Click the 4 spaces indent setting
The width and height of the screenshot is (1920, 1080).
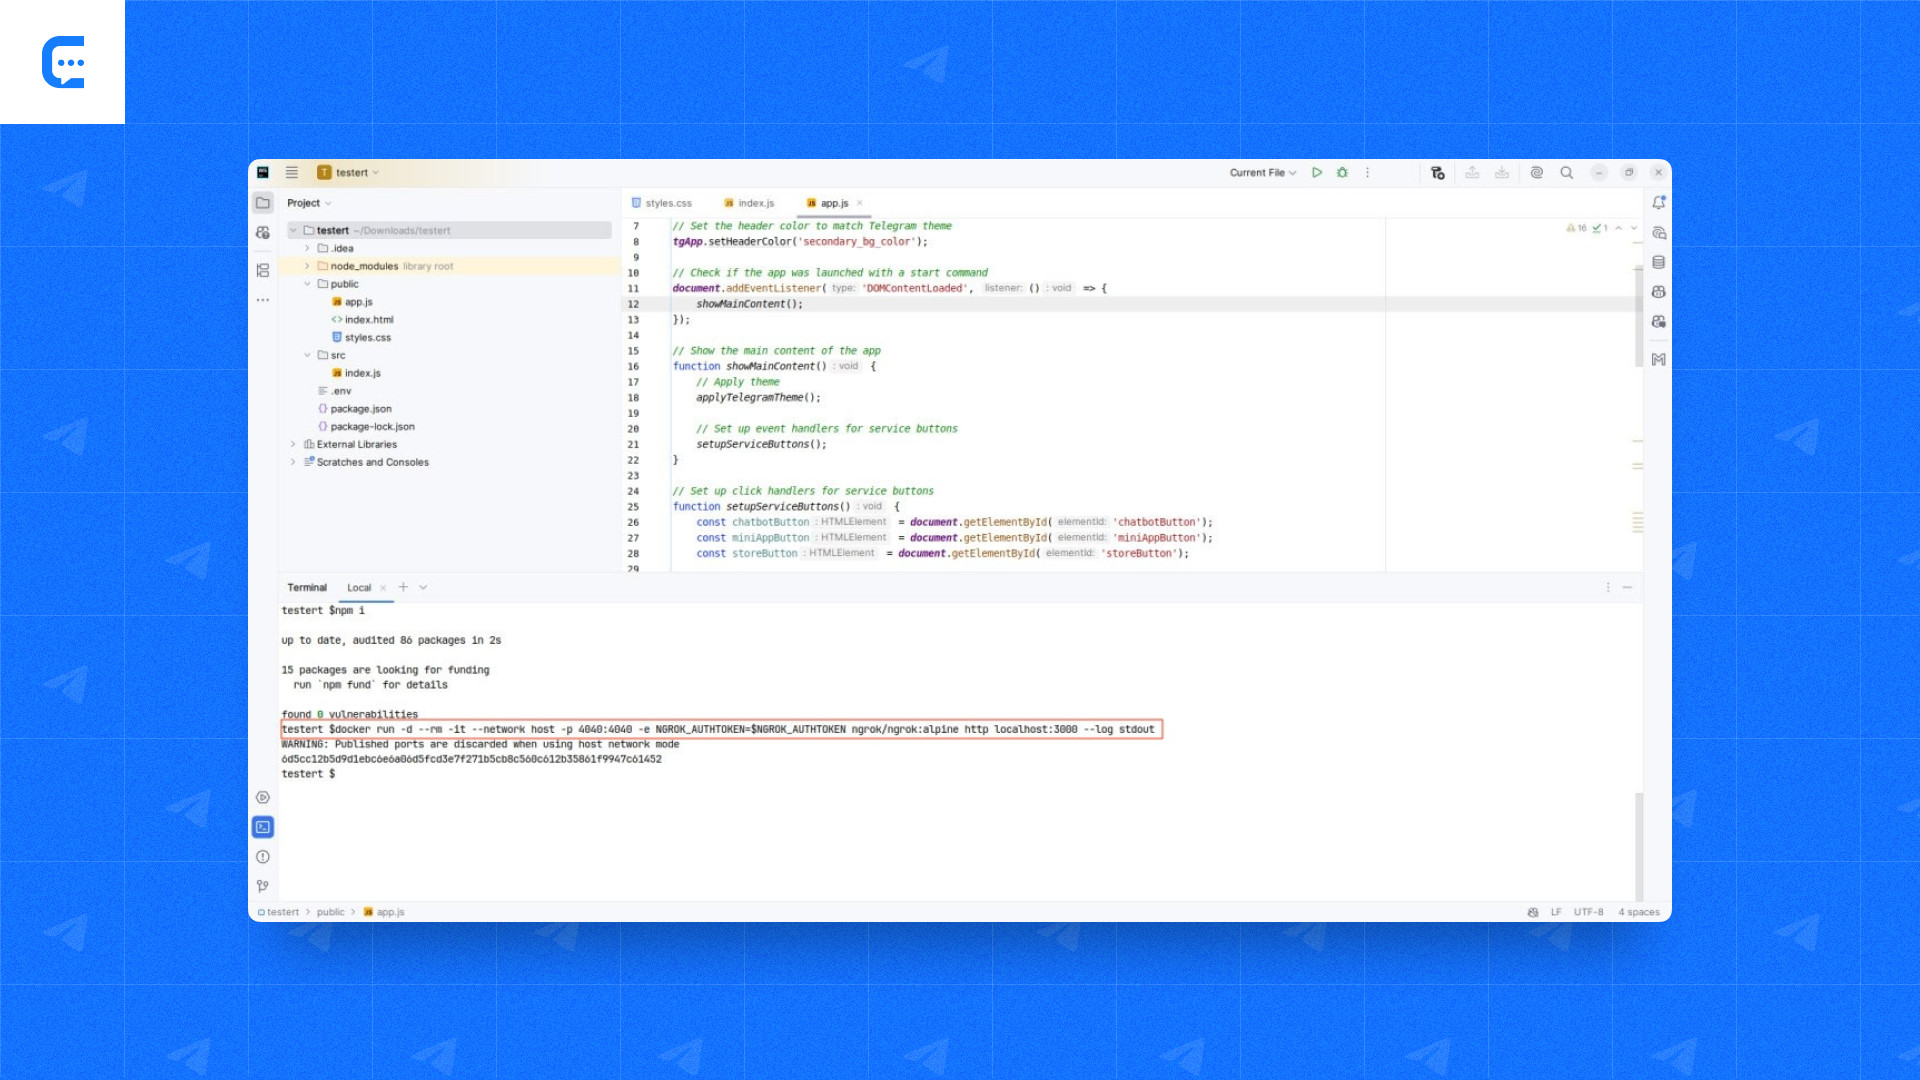coord(1638,912)
